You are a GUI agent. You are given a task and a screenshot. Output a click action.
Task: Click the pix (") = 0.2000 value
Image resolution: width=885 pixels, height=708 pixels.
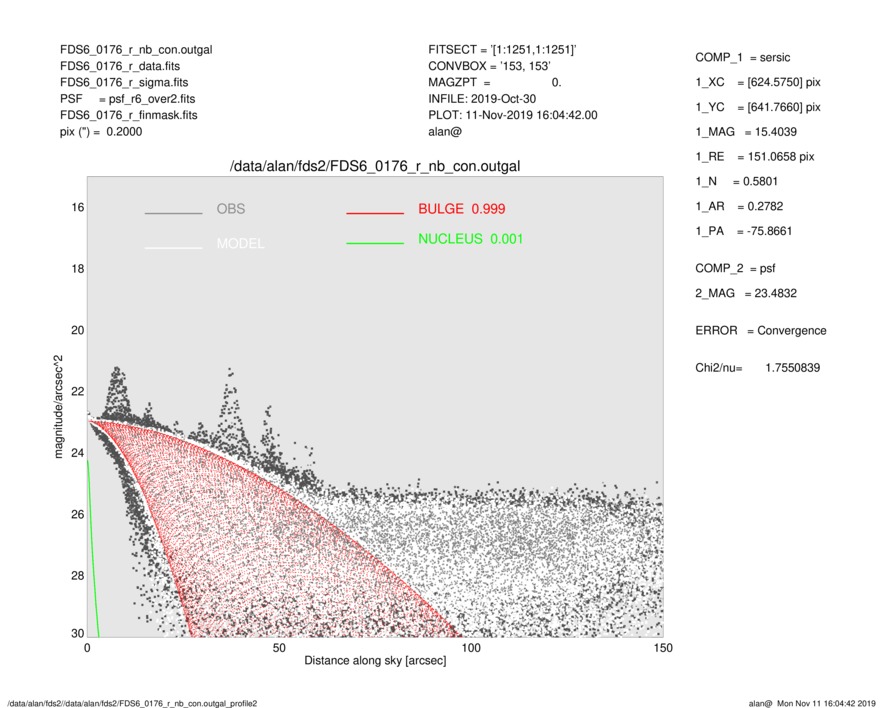point(101,132)
